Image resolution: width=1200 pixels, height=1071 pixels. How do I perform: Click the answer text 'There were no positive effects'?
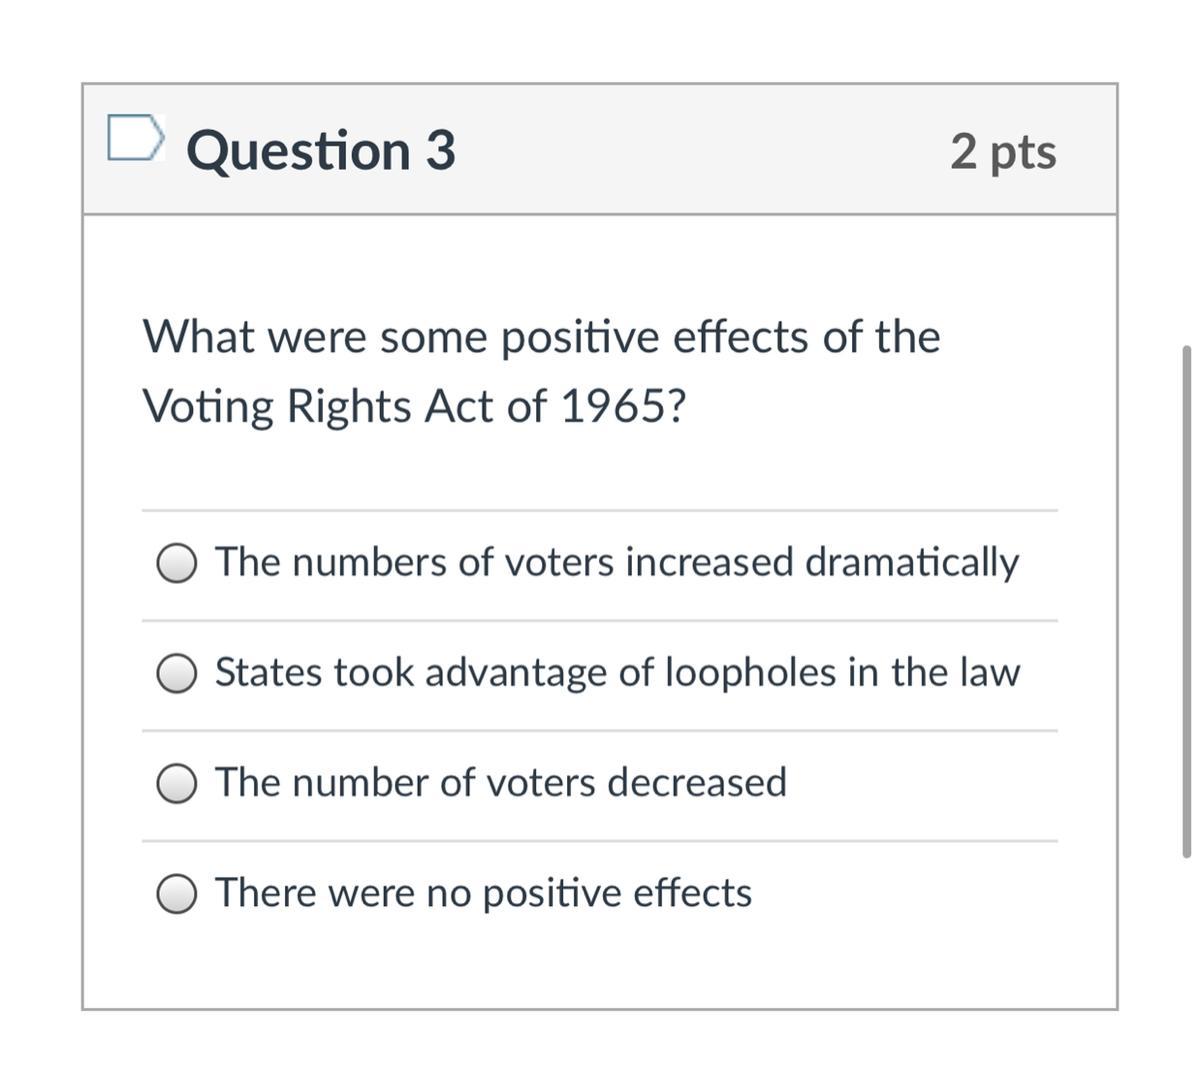[x=483, y=892]
